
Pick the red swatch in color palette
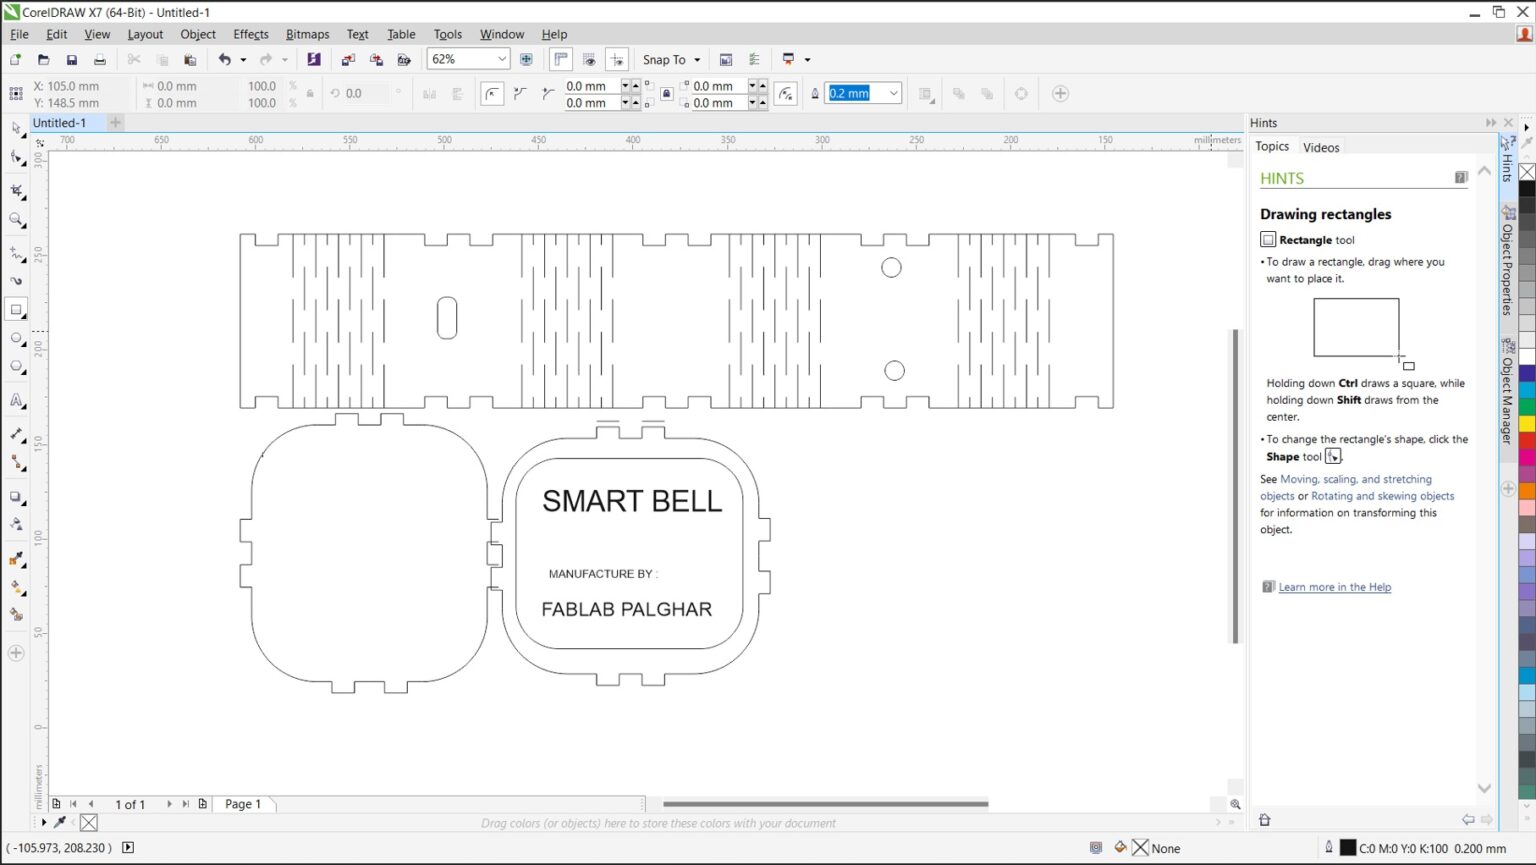[x=1527, y=440]
